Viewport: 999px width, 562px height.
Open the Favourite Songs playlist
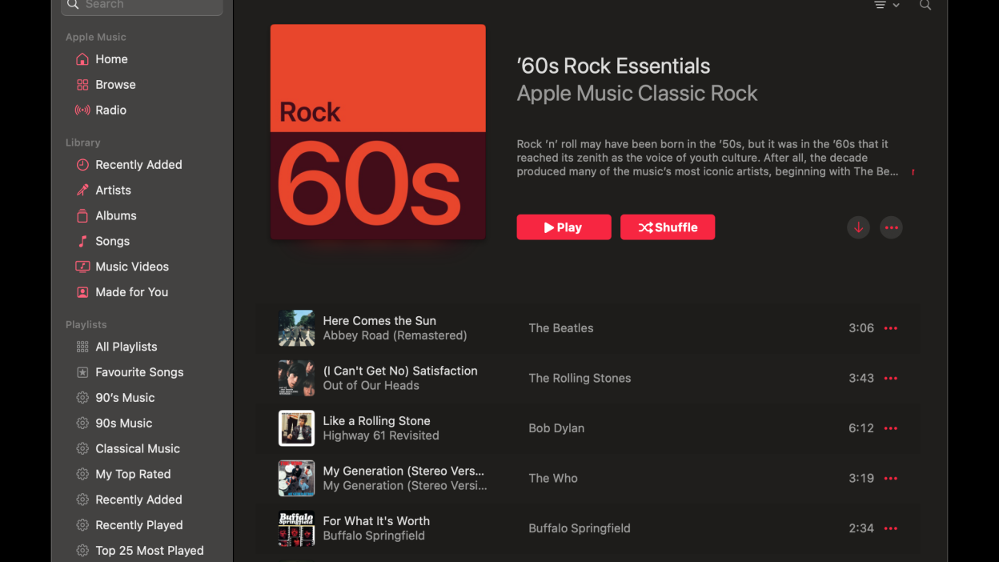tap(139, 372)
